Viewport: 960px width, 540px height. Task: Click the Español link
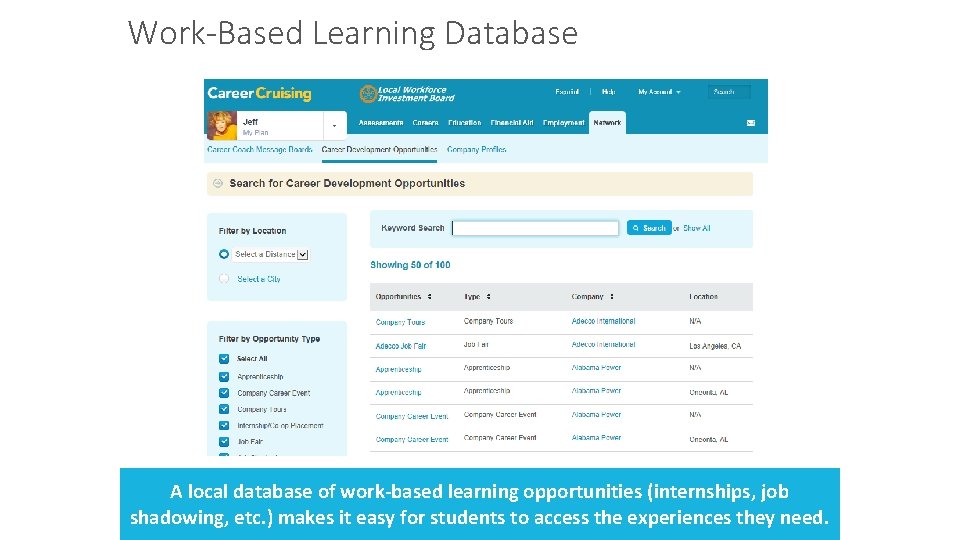click(567, 92)
